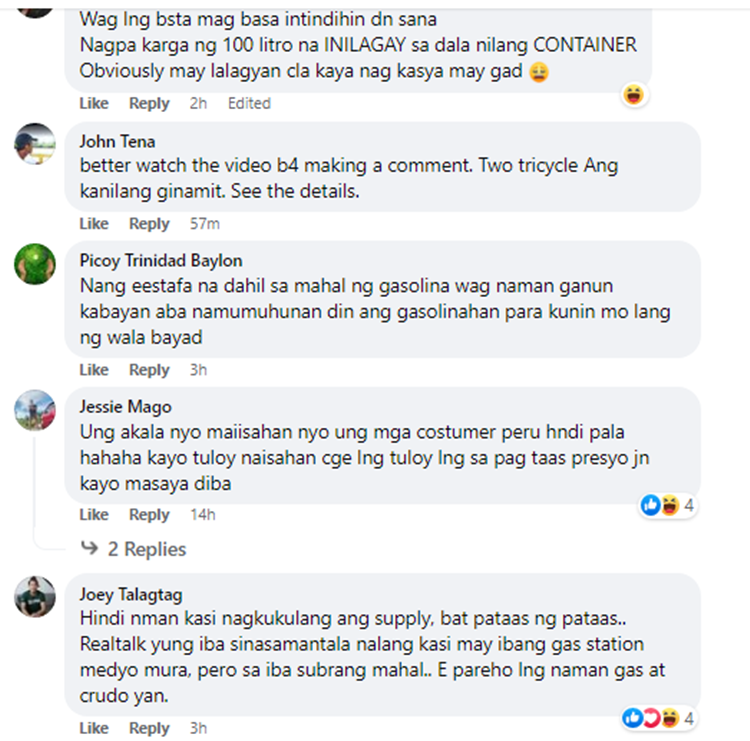The image size is (750, 741).
Task: Click Jessie Mago's profile avatar
Action: [x=35, y=410]
